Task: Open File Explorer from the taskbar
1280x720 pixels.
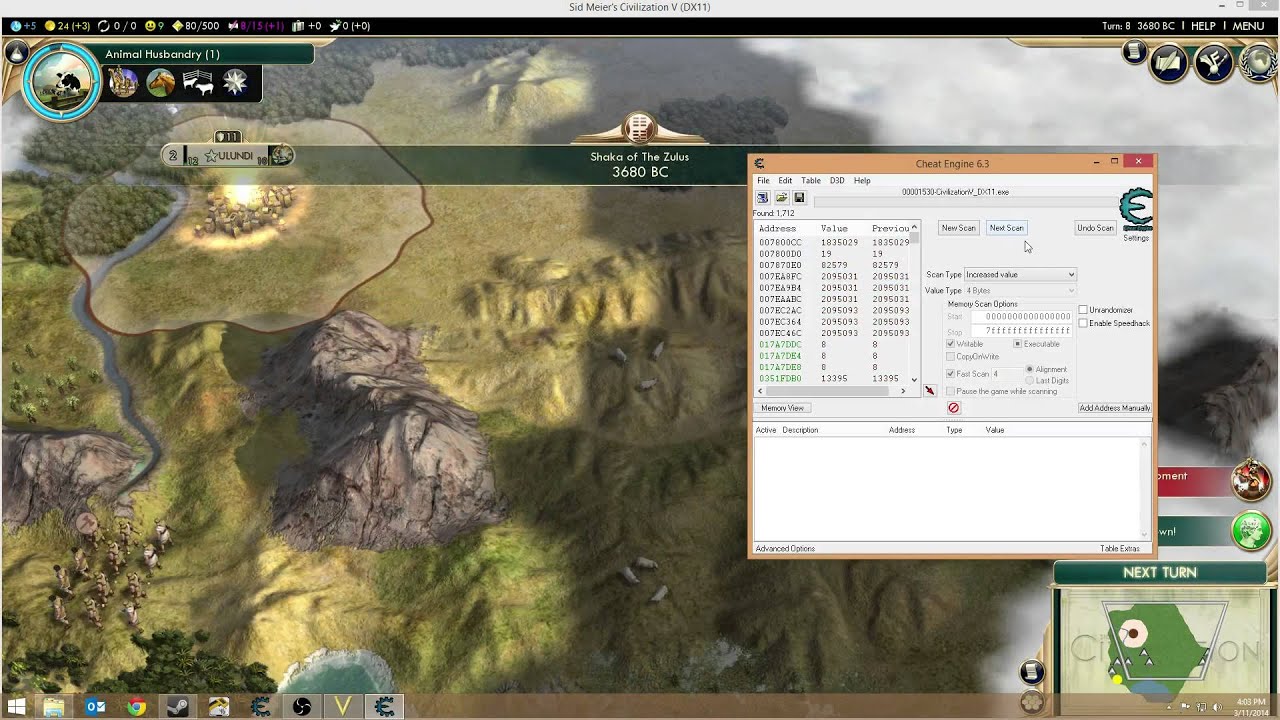Action: pyautogui.click(x=54, y=707)
